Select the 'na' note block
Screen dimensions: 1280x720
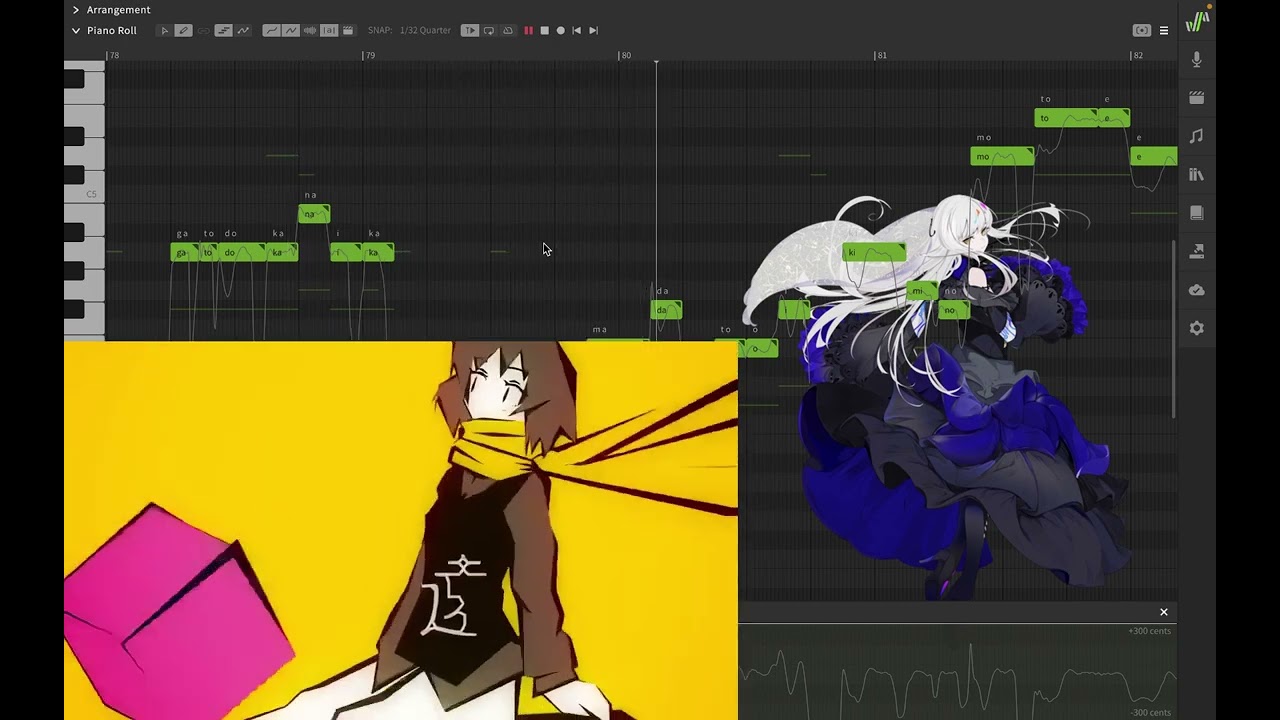pos(314,214)
